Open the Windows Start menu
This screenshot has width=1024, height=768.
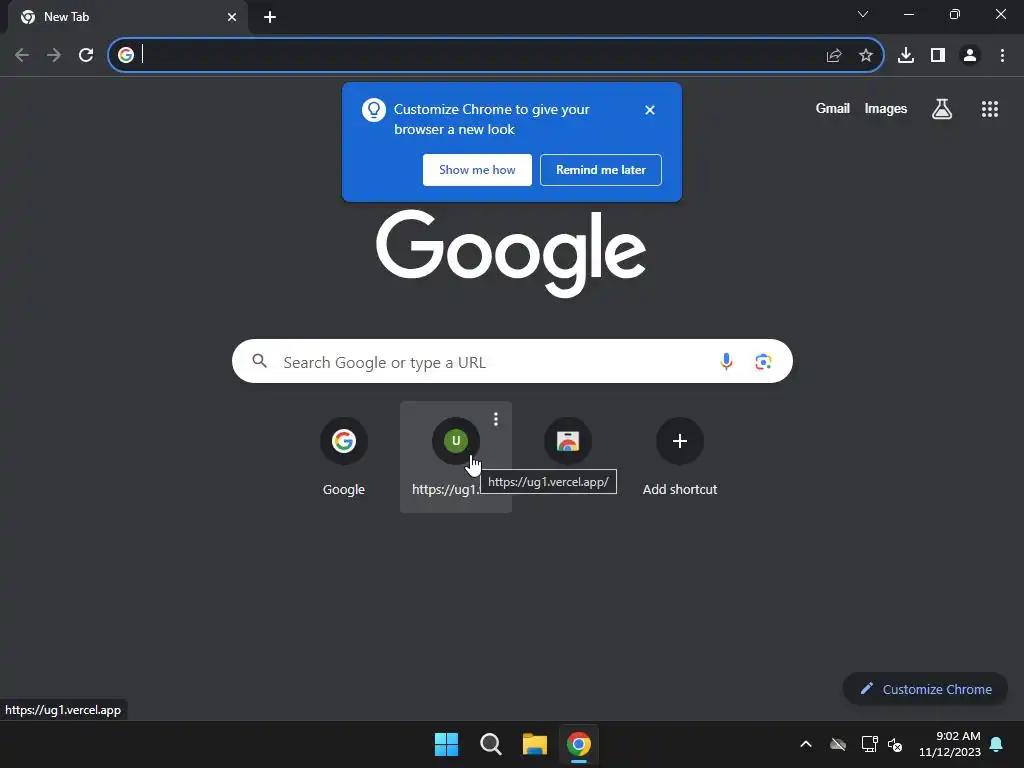click(x=447, y=744)
